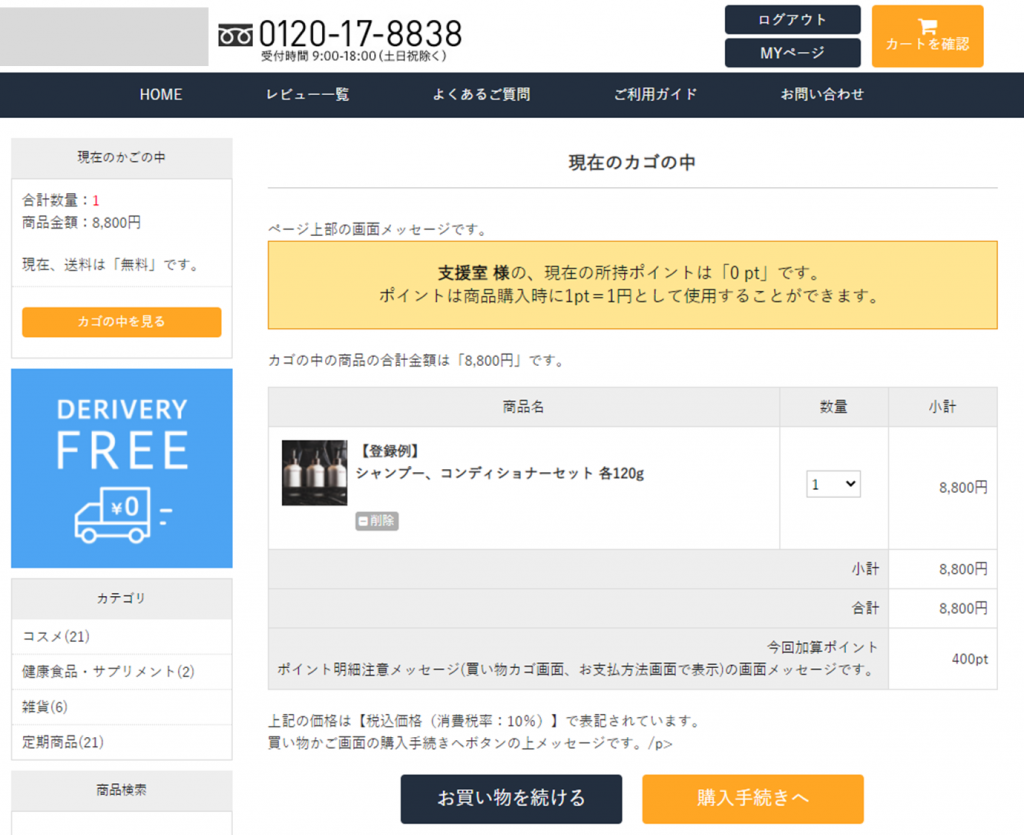Open ご利用ガイド menu item
The height and width of the screenshot is (835, 1024).
click(655, 95)
